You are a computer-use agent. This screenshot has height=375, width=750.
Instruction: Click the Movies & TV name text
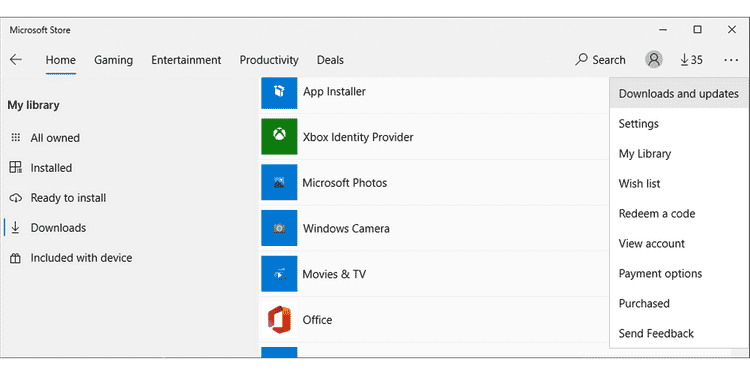tap(334, 274)
